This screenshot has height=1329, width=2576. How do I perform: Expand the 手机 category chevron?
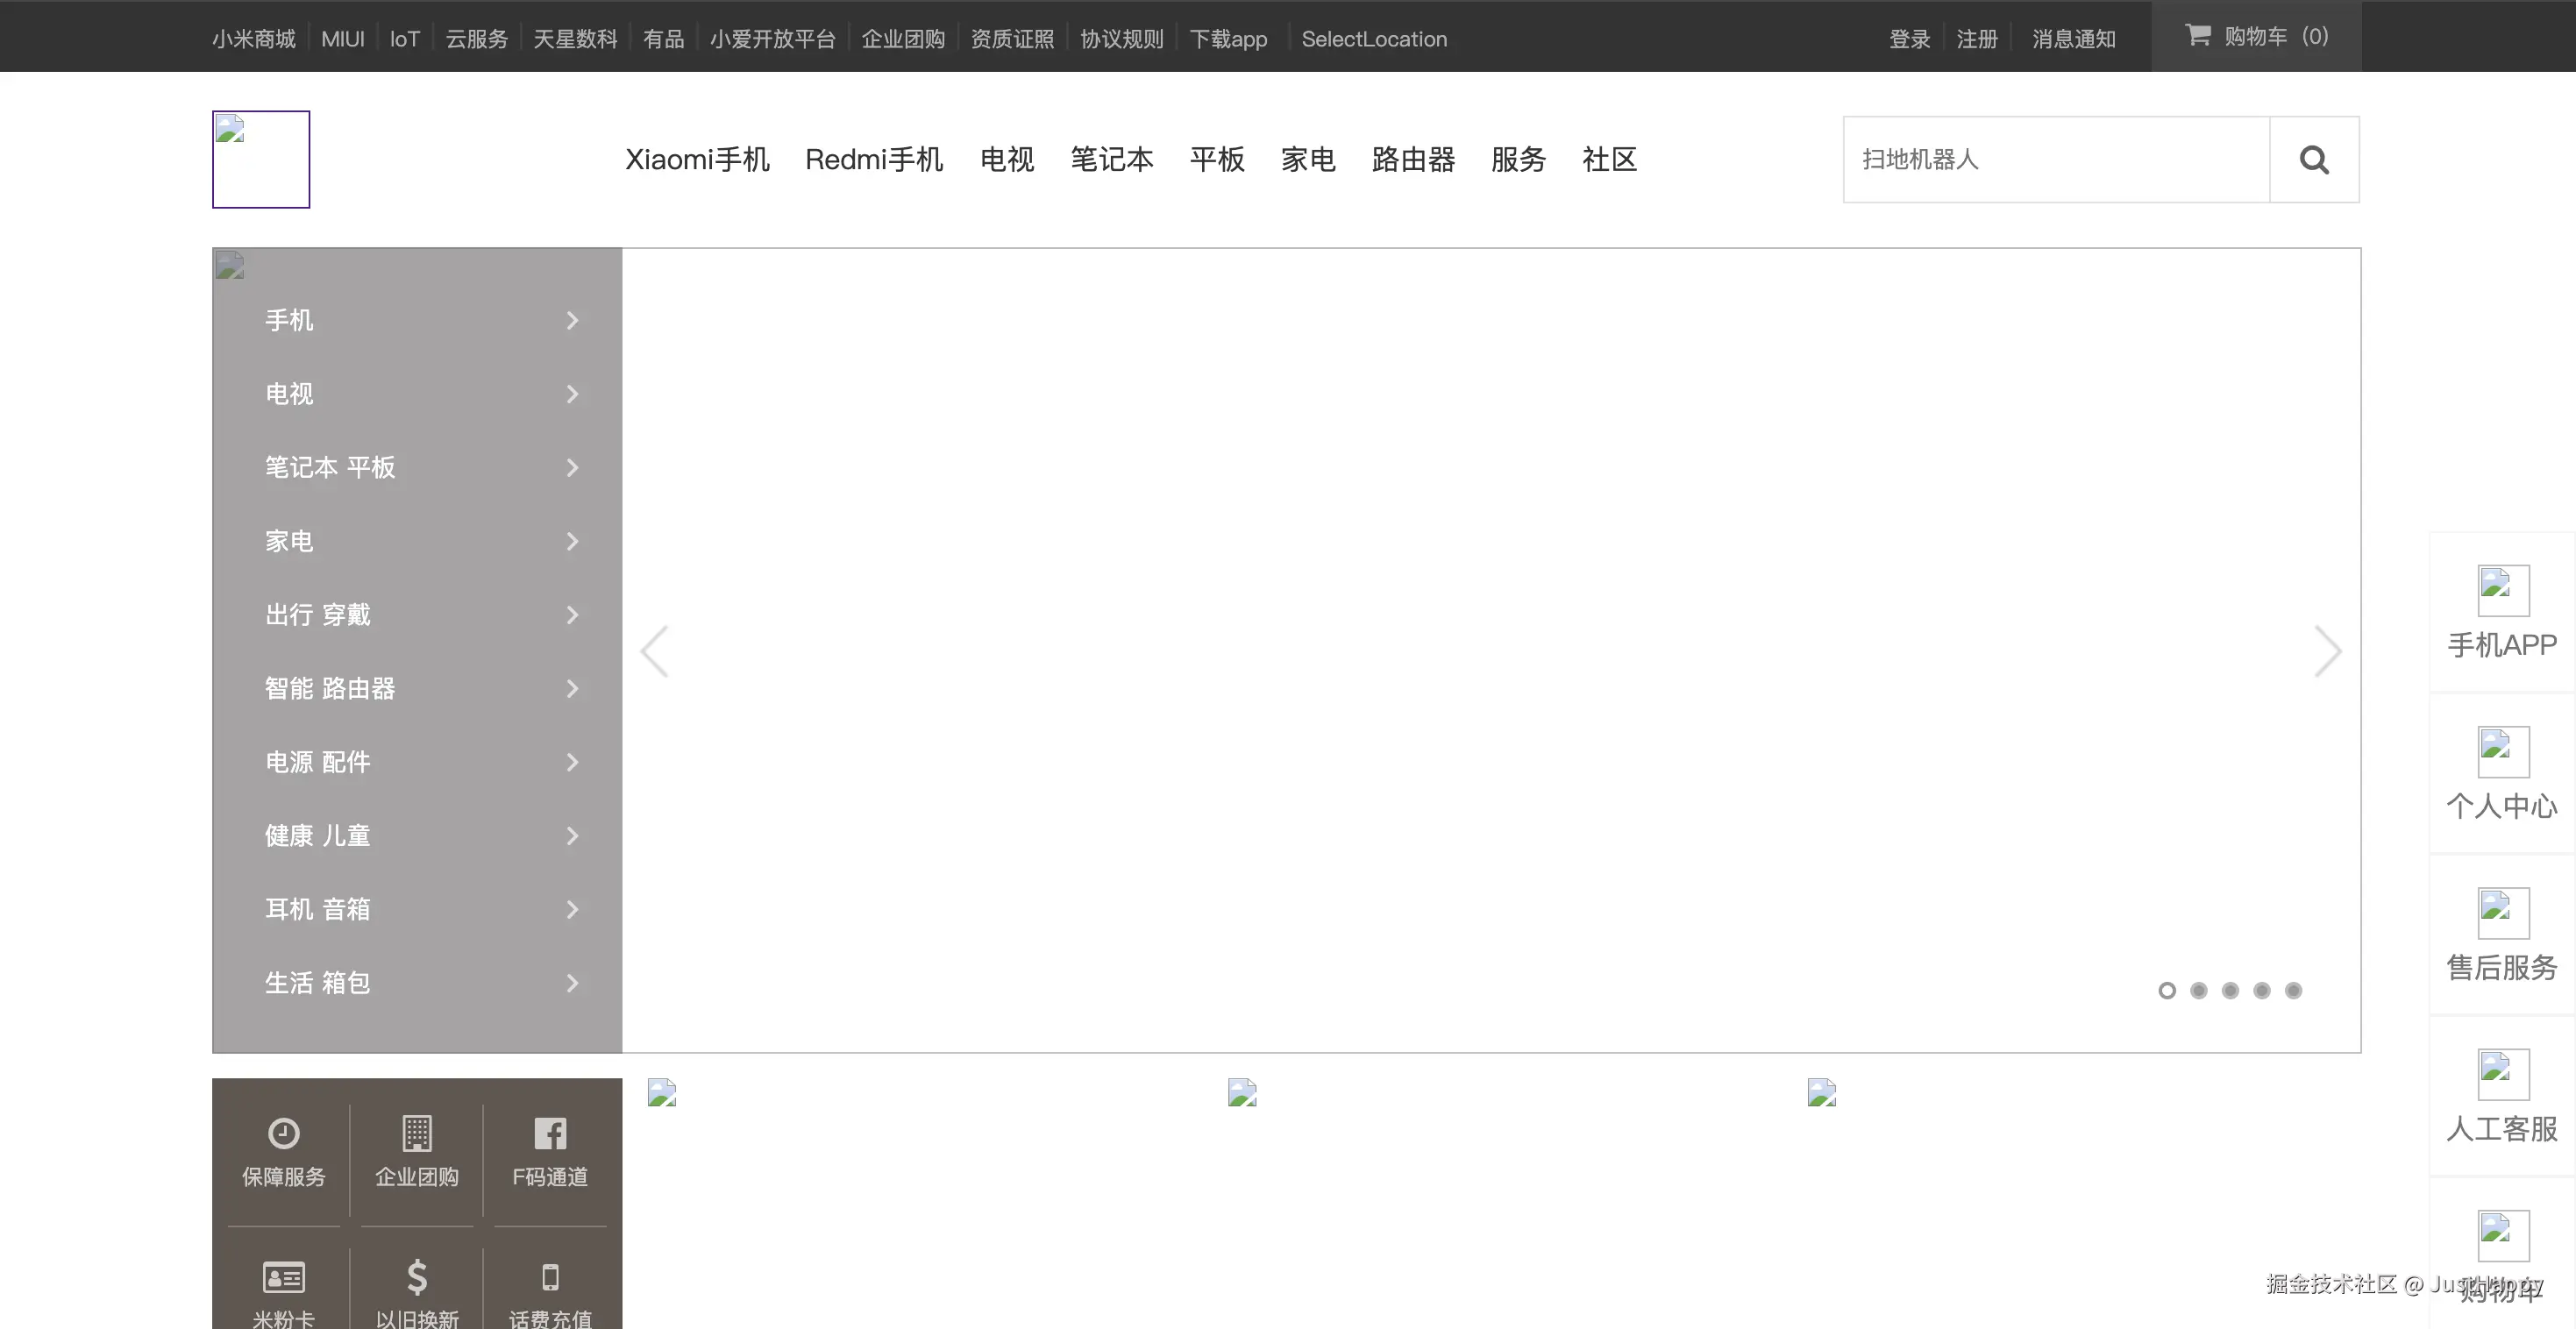[572, 321]
